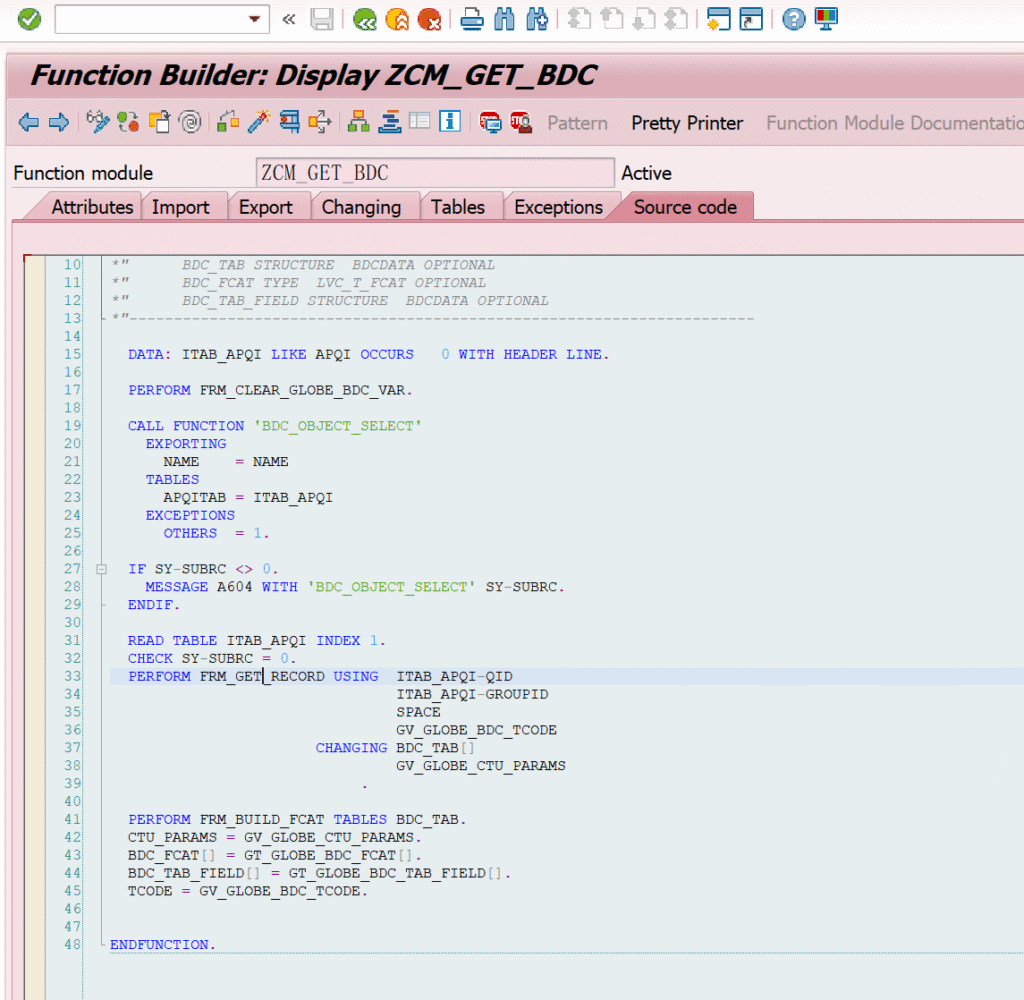Viewport: 1024px width, 1000px height.
Task: Open the Exceptions tab
Action: tap(558, 207)
